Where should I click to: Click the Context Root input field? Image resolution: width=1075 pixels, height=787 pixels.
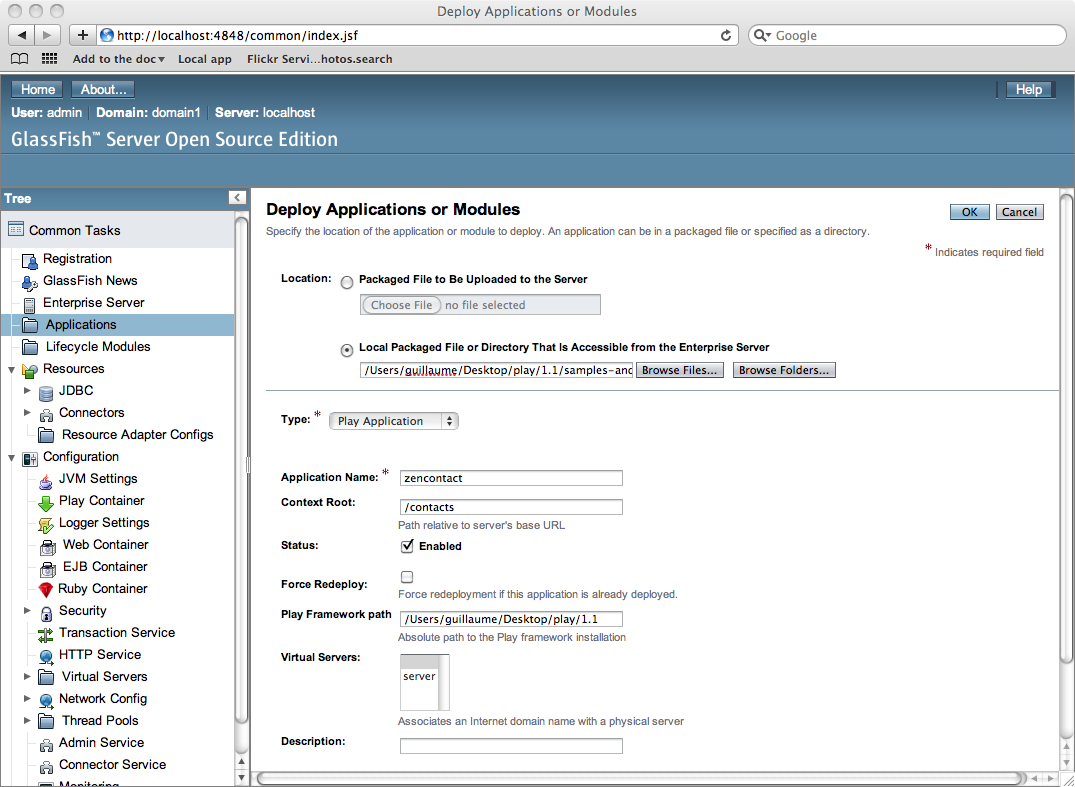[x=511, y=507]
